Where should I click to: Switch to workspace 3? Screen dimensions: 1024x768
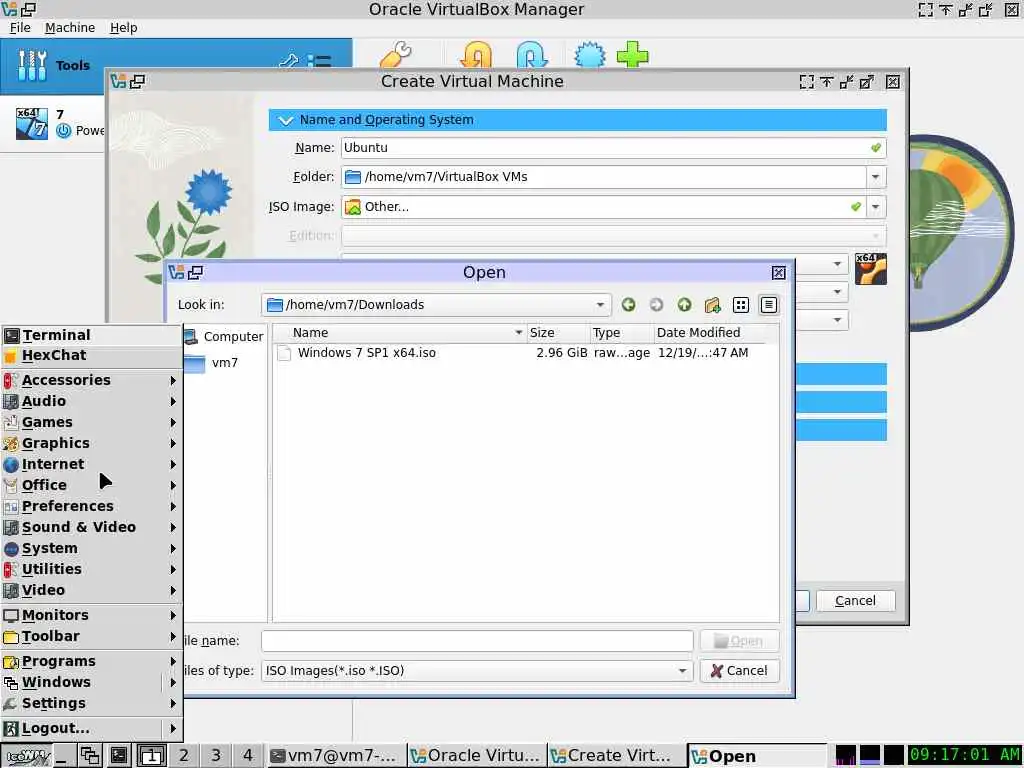(x=216, y=756)
